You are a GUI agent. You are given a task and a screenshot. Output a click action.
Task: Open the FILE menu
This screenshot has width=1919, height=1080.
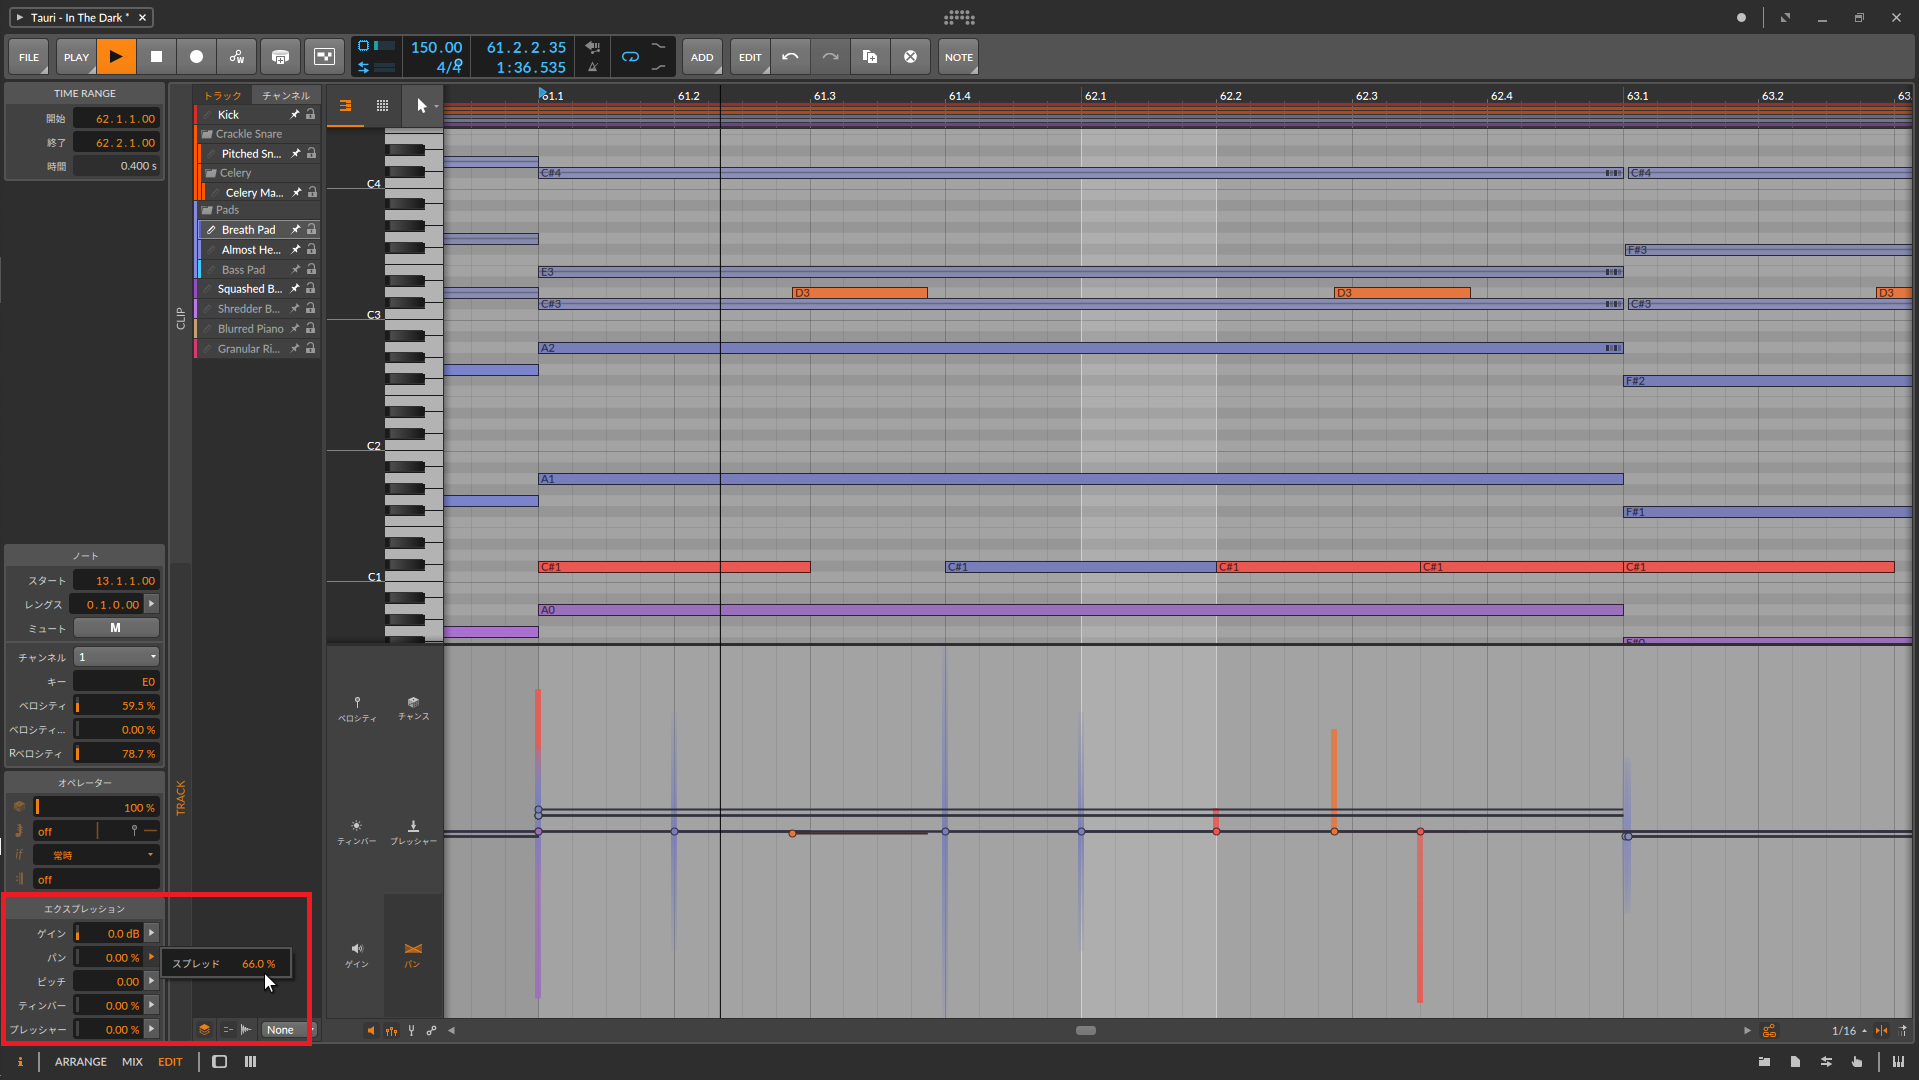(x=29, y=57)
